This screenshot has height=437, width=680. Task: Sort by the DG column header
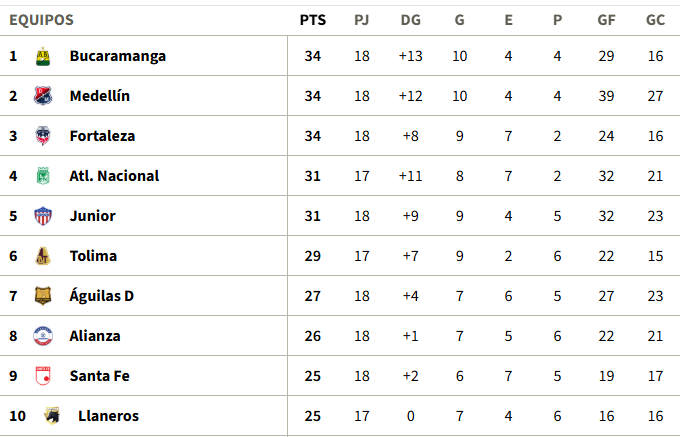click(410, 19)
